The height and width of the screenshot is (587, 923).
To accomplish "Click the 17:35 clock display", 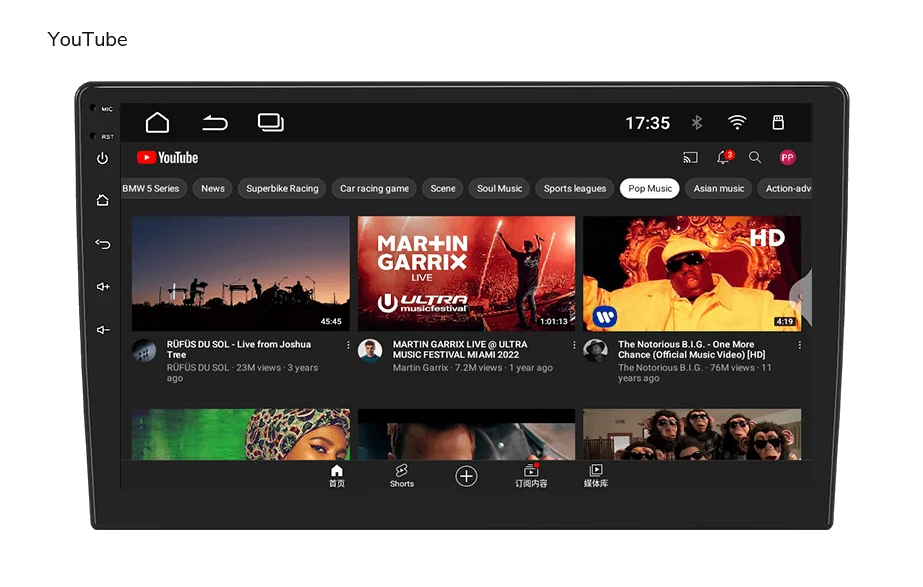I will (x=648, y=123).
